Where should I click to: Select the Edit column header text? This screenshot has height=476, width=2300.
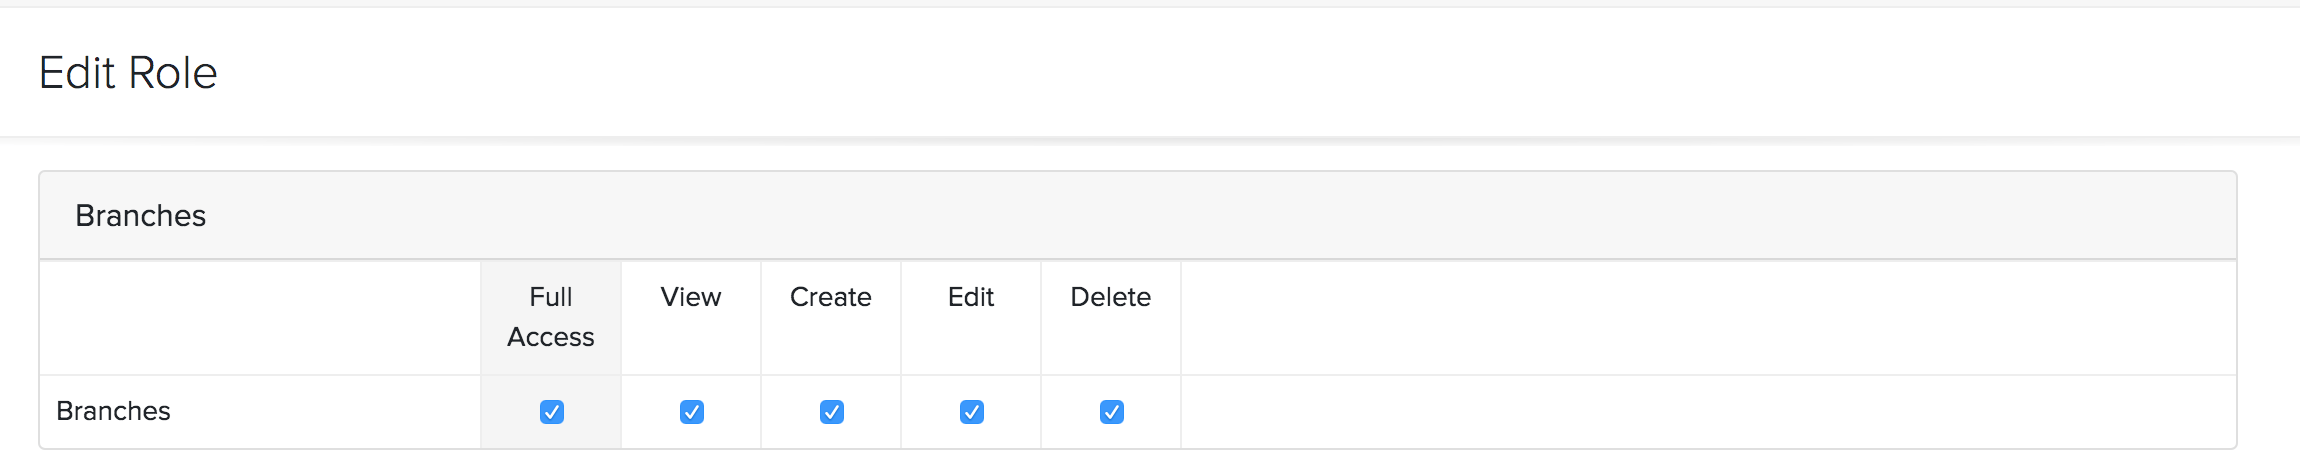click(x=970, y=297)
